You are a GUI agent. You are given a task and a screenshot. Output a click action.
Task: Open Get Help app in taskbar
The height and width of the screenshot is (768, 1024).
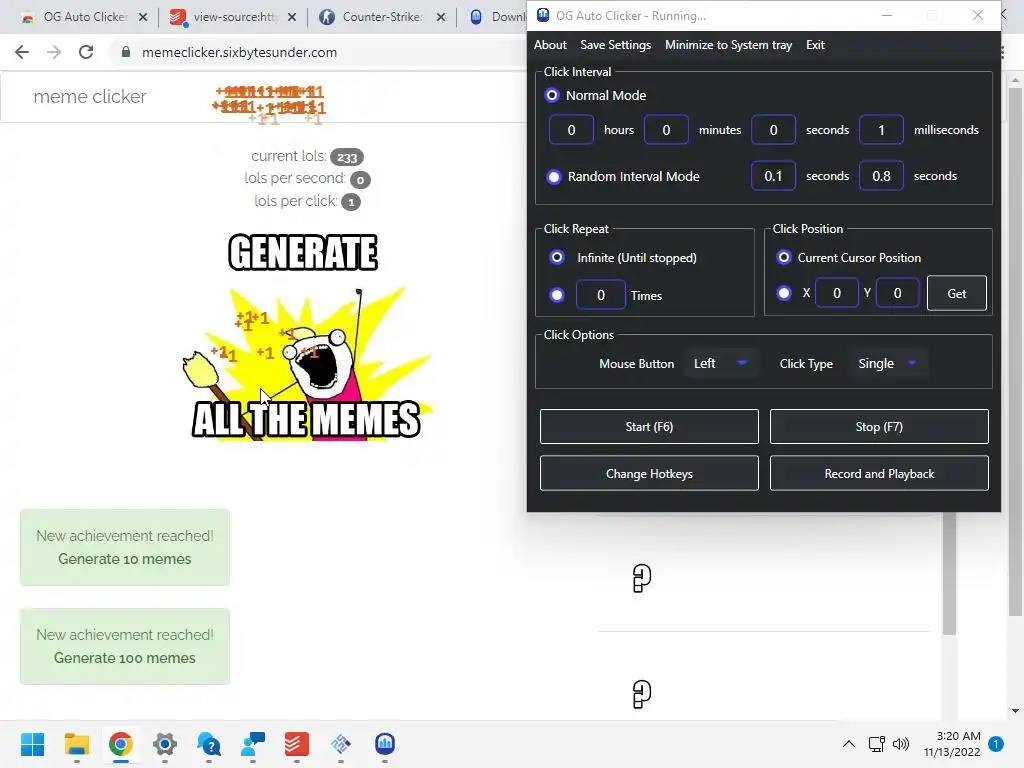209,744
